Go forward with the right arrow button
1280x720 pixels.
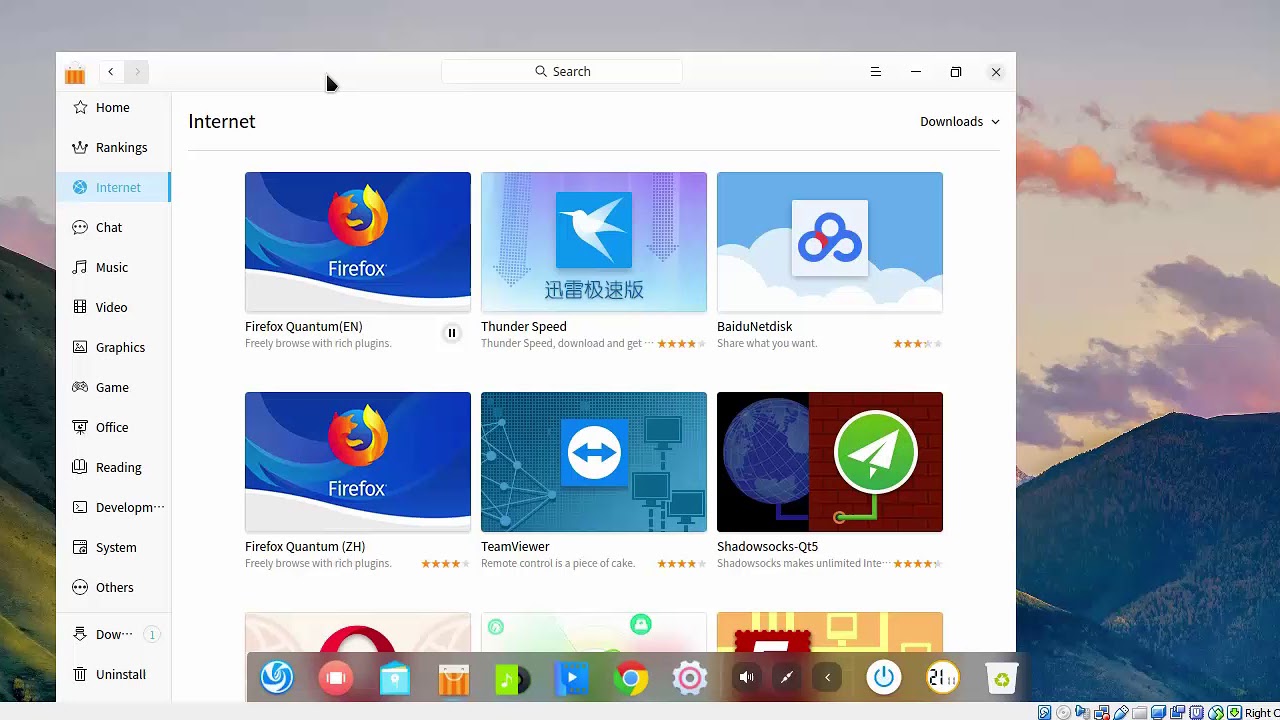137,72
